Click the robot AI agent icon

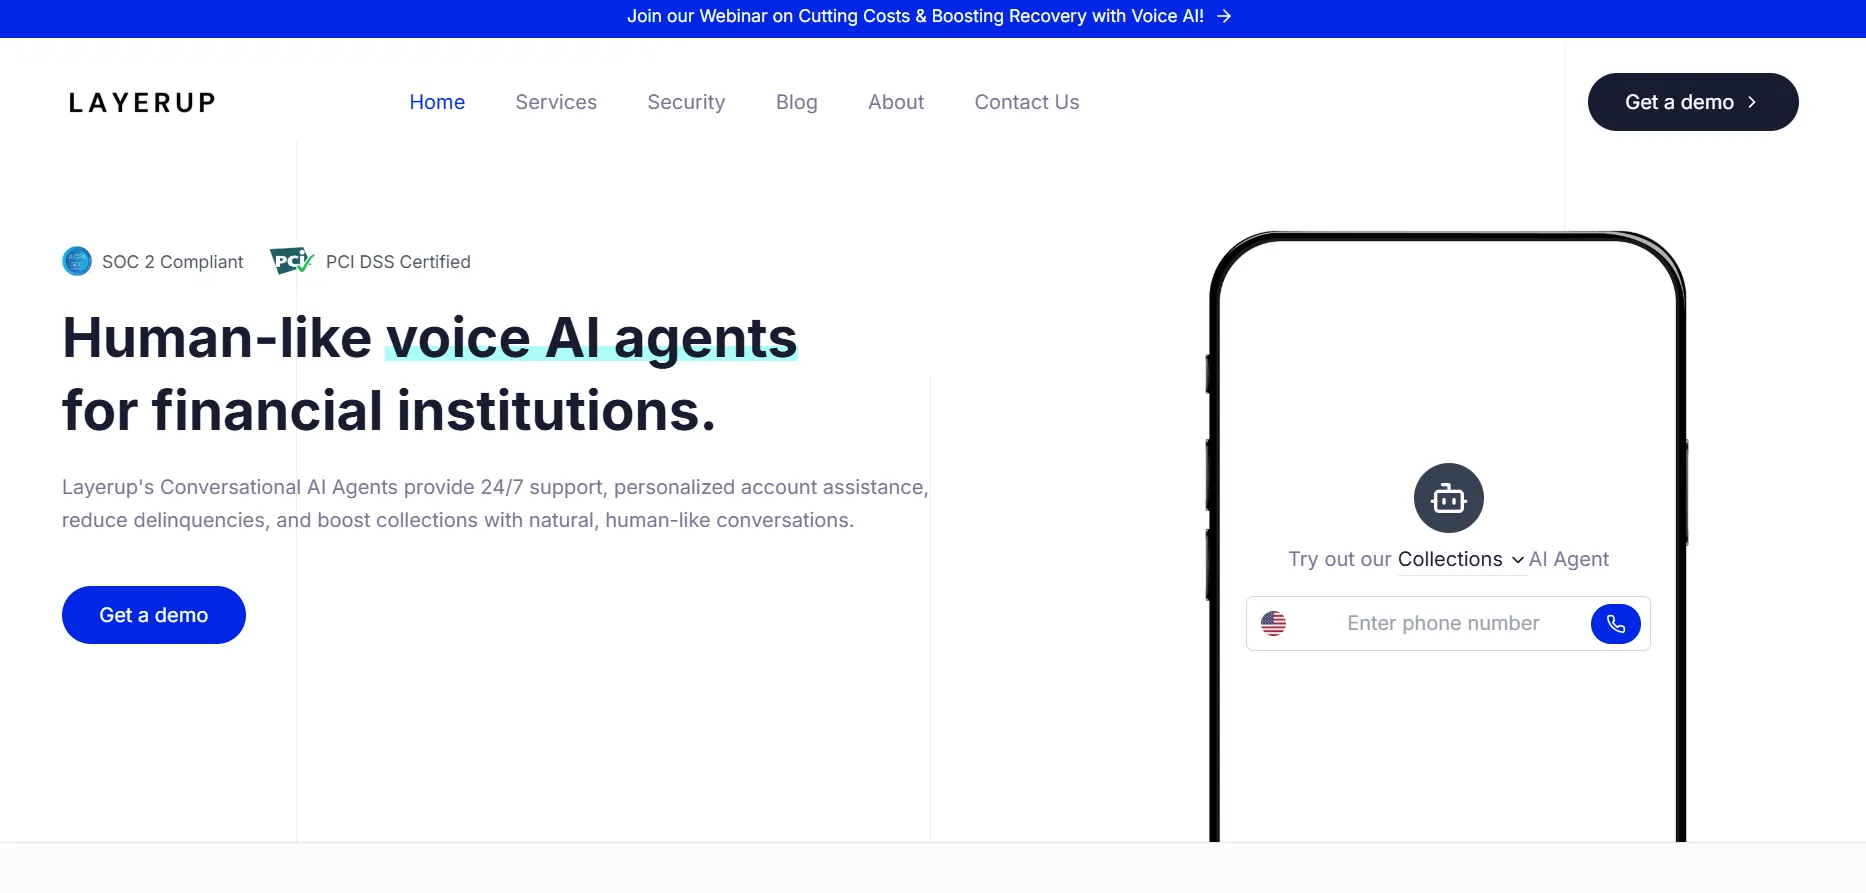[1448, 498]
